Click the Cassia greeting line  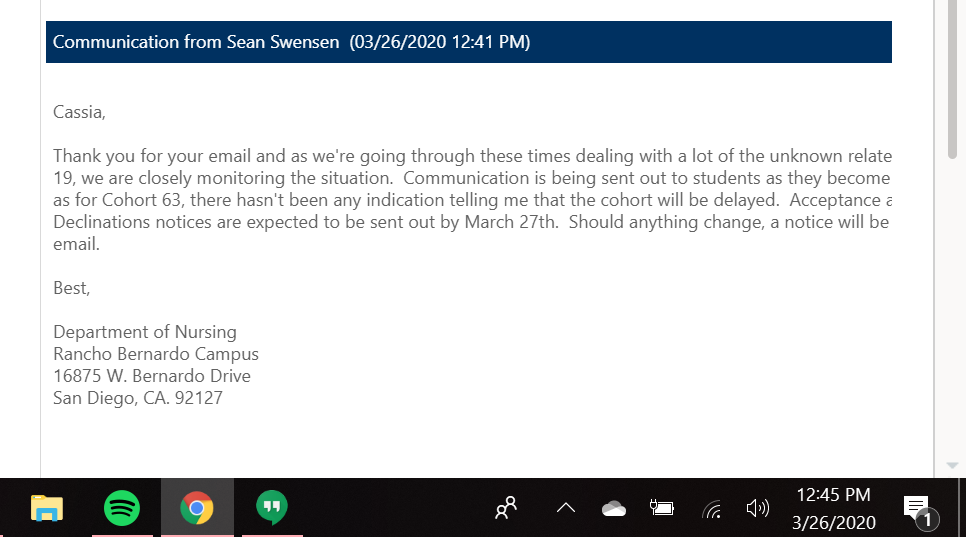coord(79,112)
